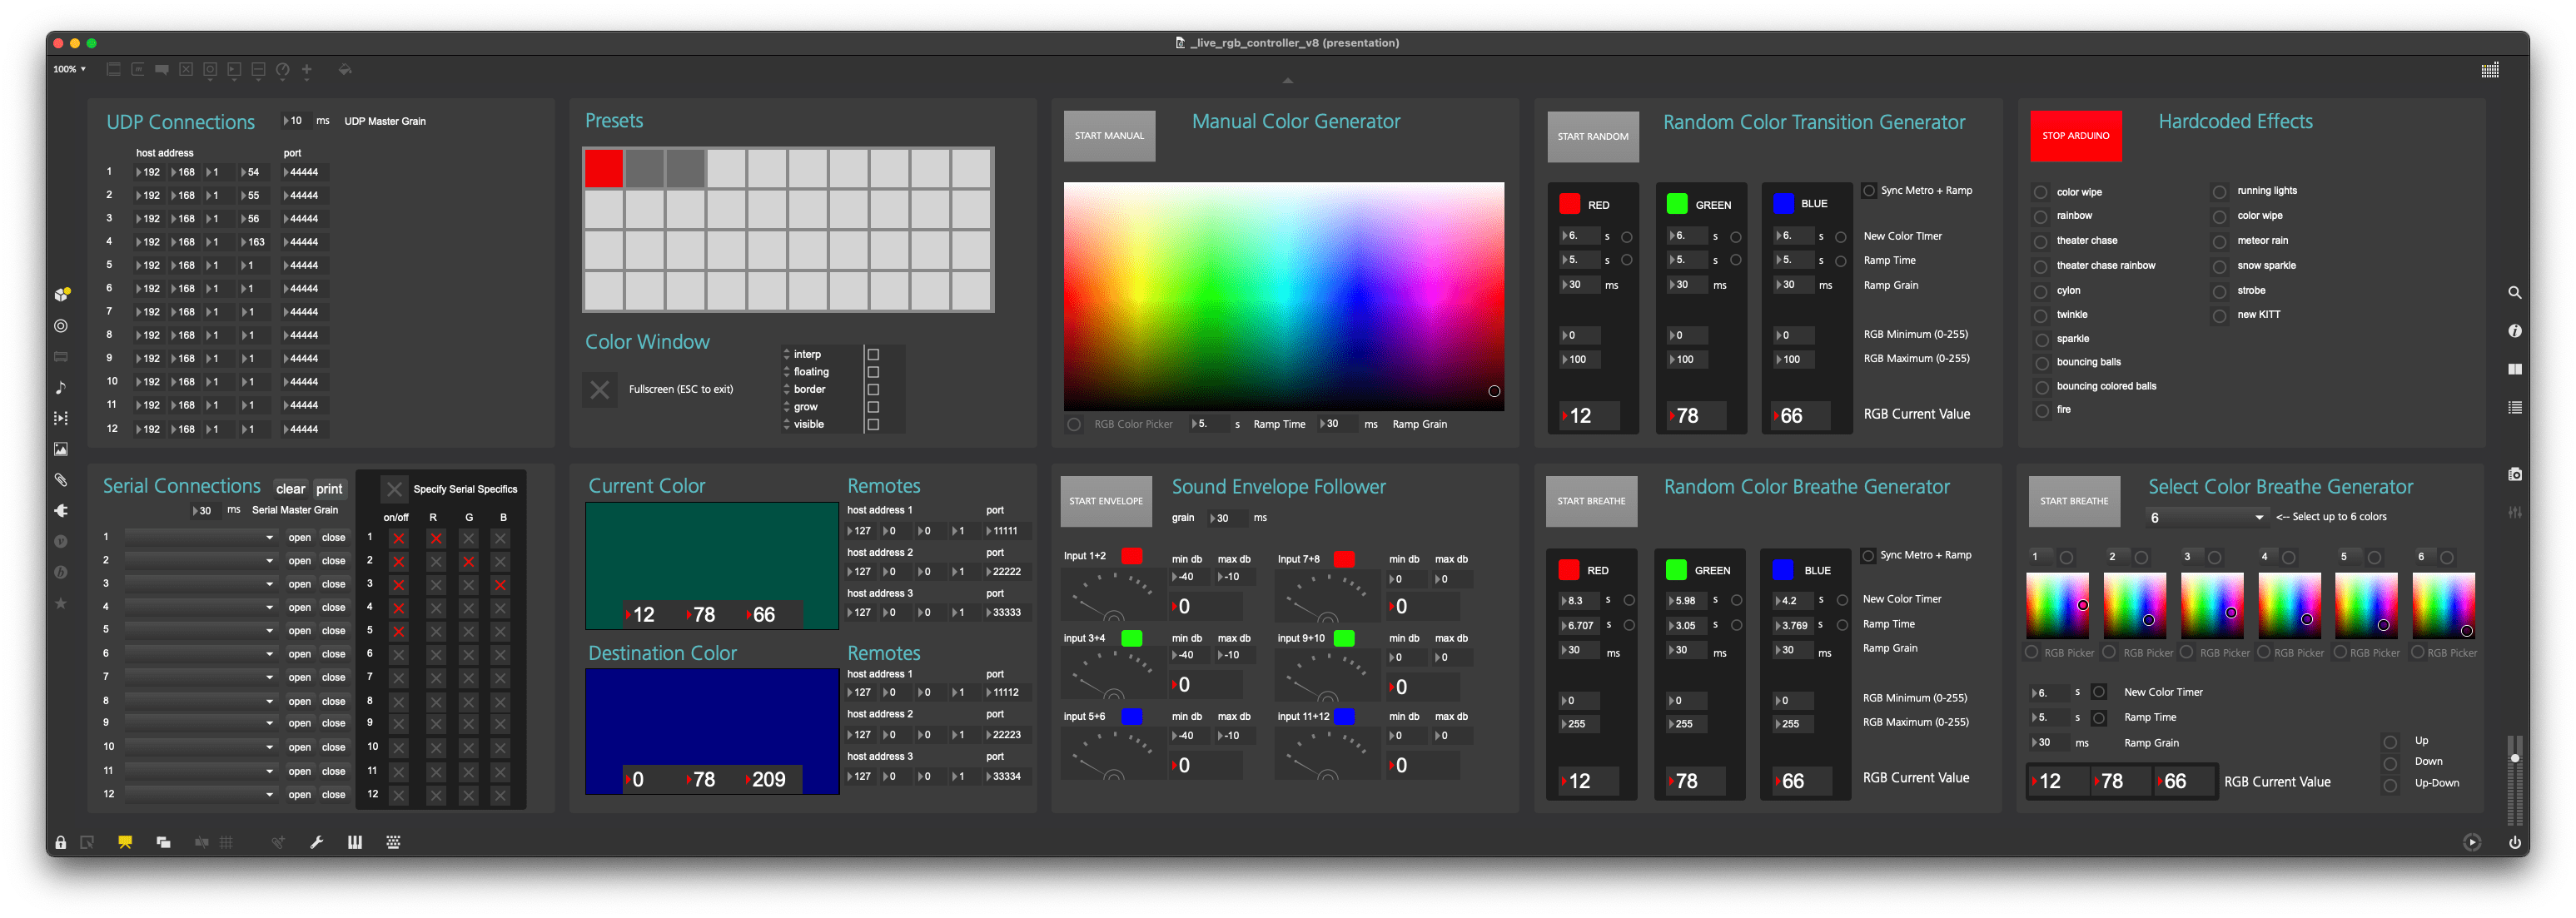Click the paint bucket format icon
This screenshot has height=918, width=2576.
[x=345, y=70]
